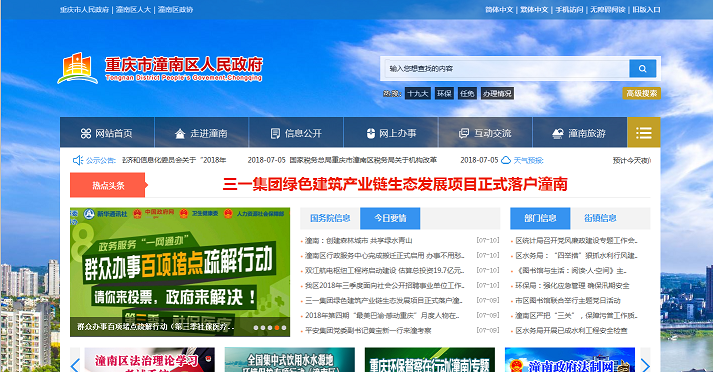Open the 潼南旅游 navigation item
The image size is (713, 372).
coord(580,132)
